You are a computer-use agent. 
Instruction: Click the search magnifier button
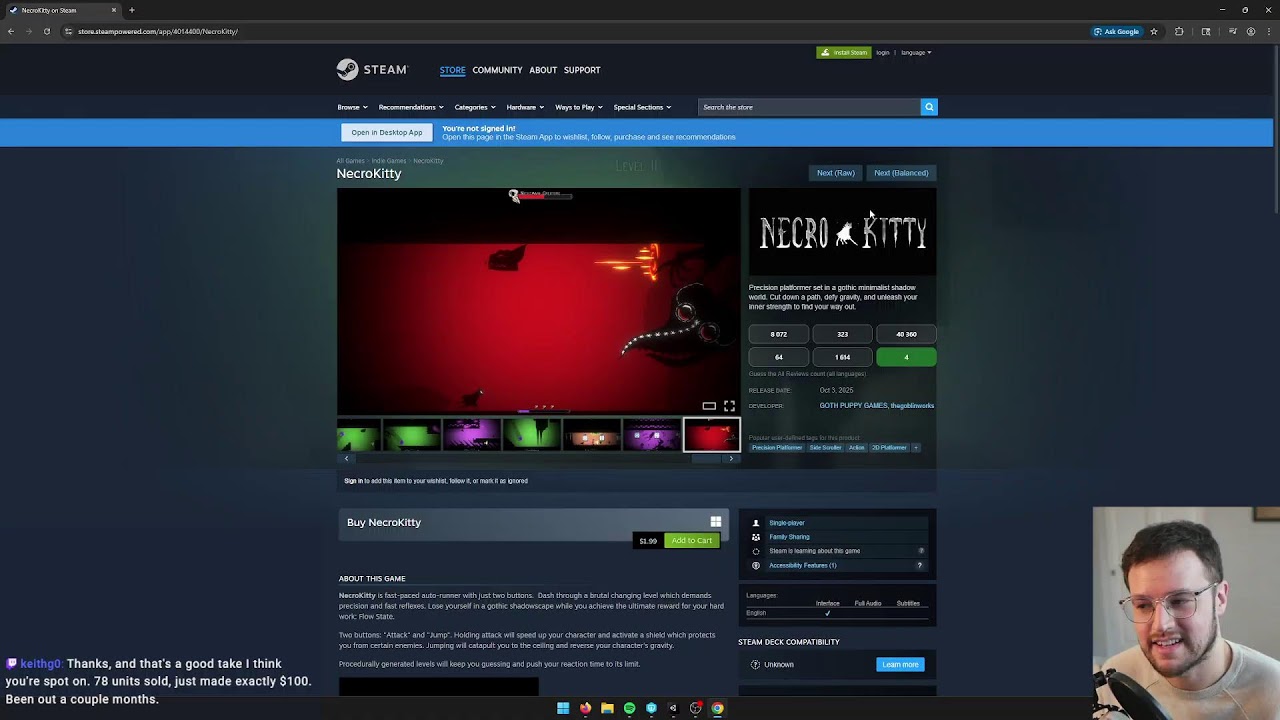(929, 107)
